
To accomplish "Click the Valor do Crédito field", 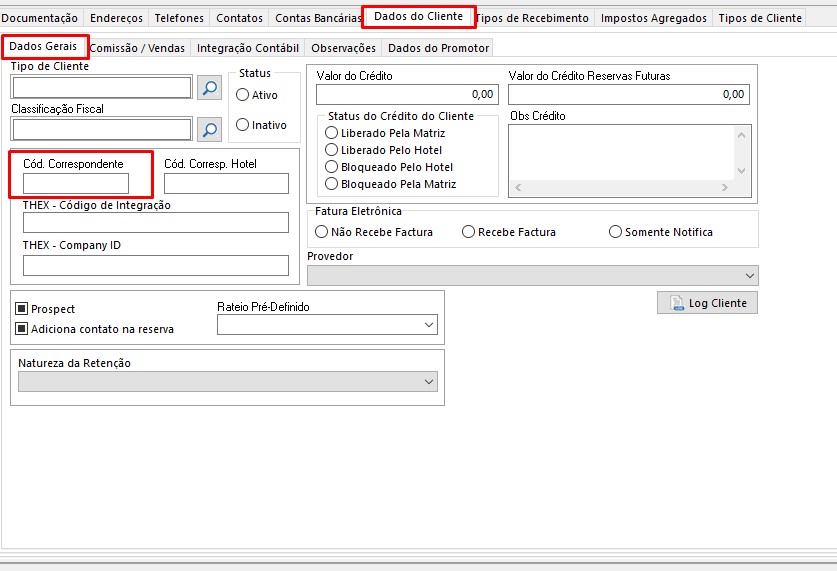I will coord(407,94).
